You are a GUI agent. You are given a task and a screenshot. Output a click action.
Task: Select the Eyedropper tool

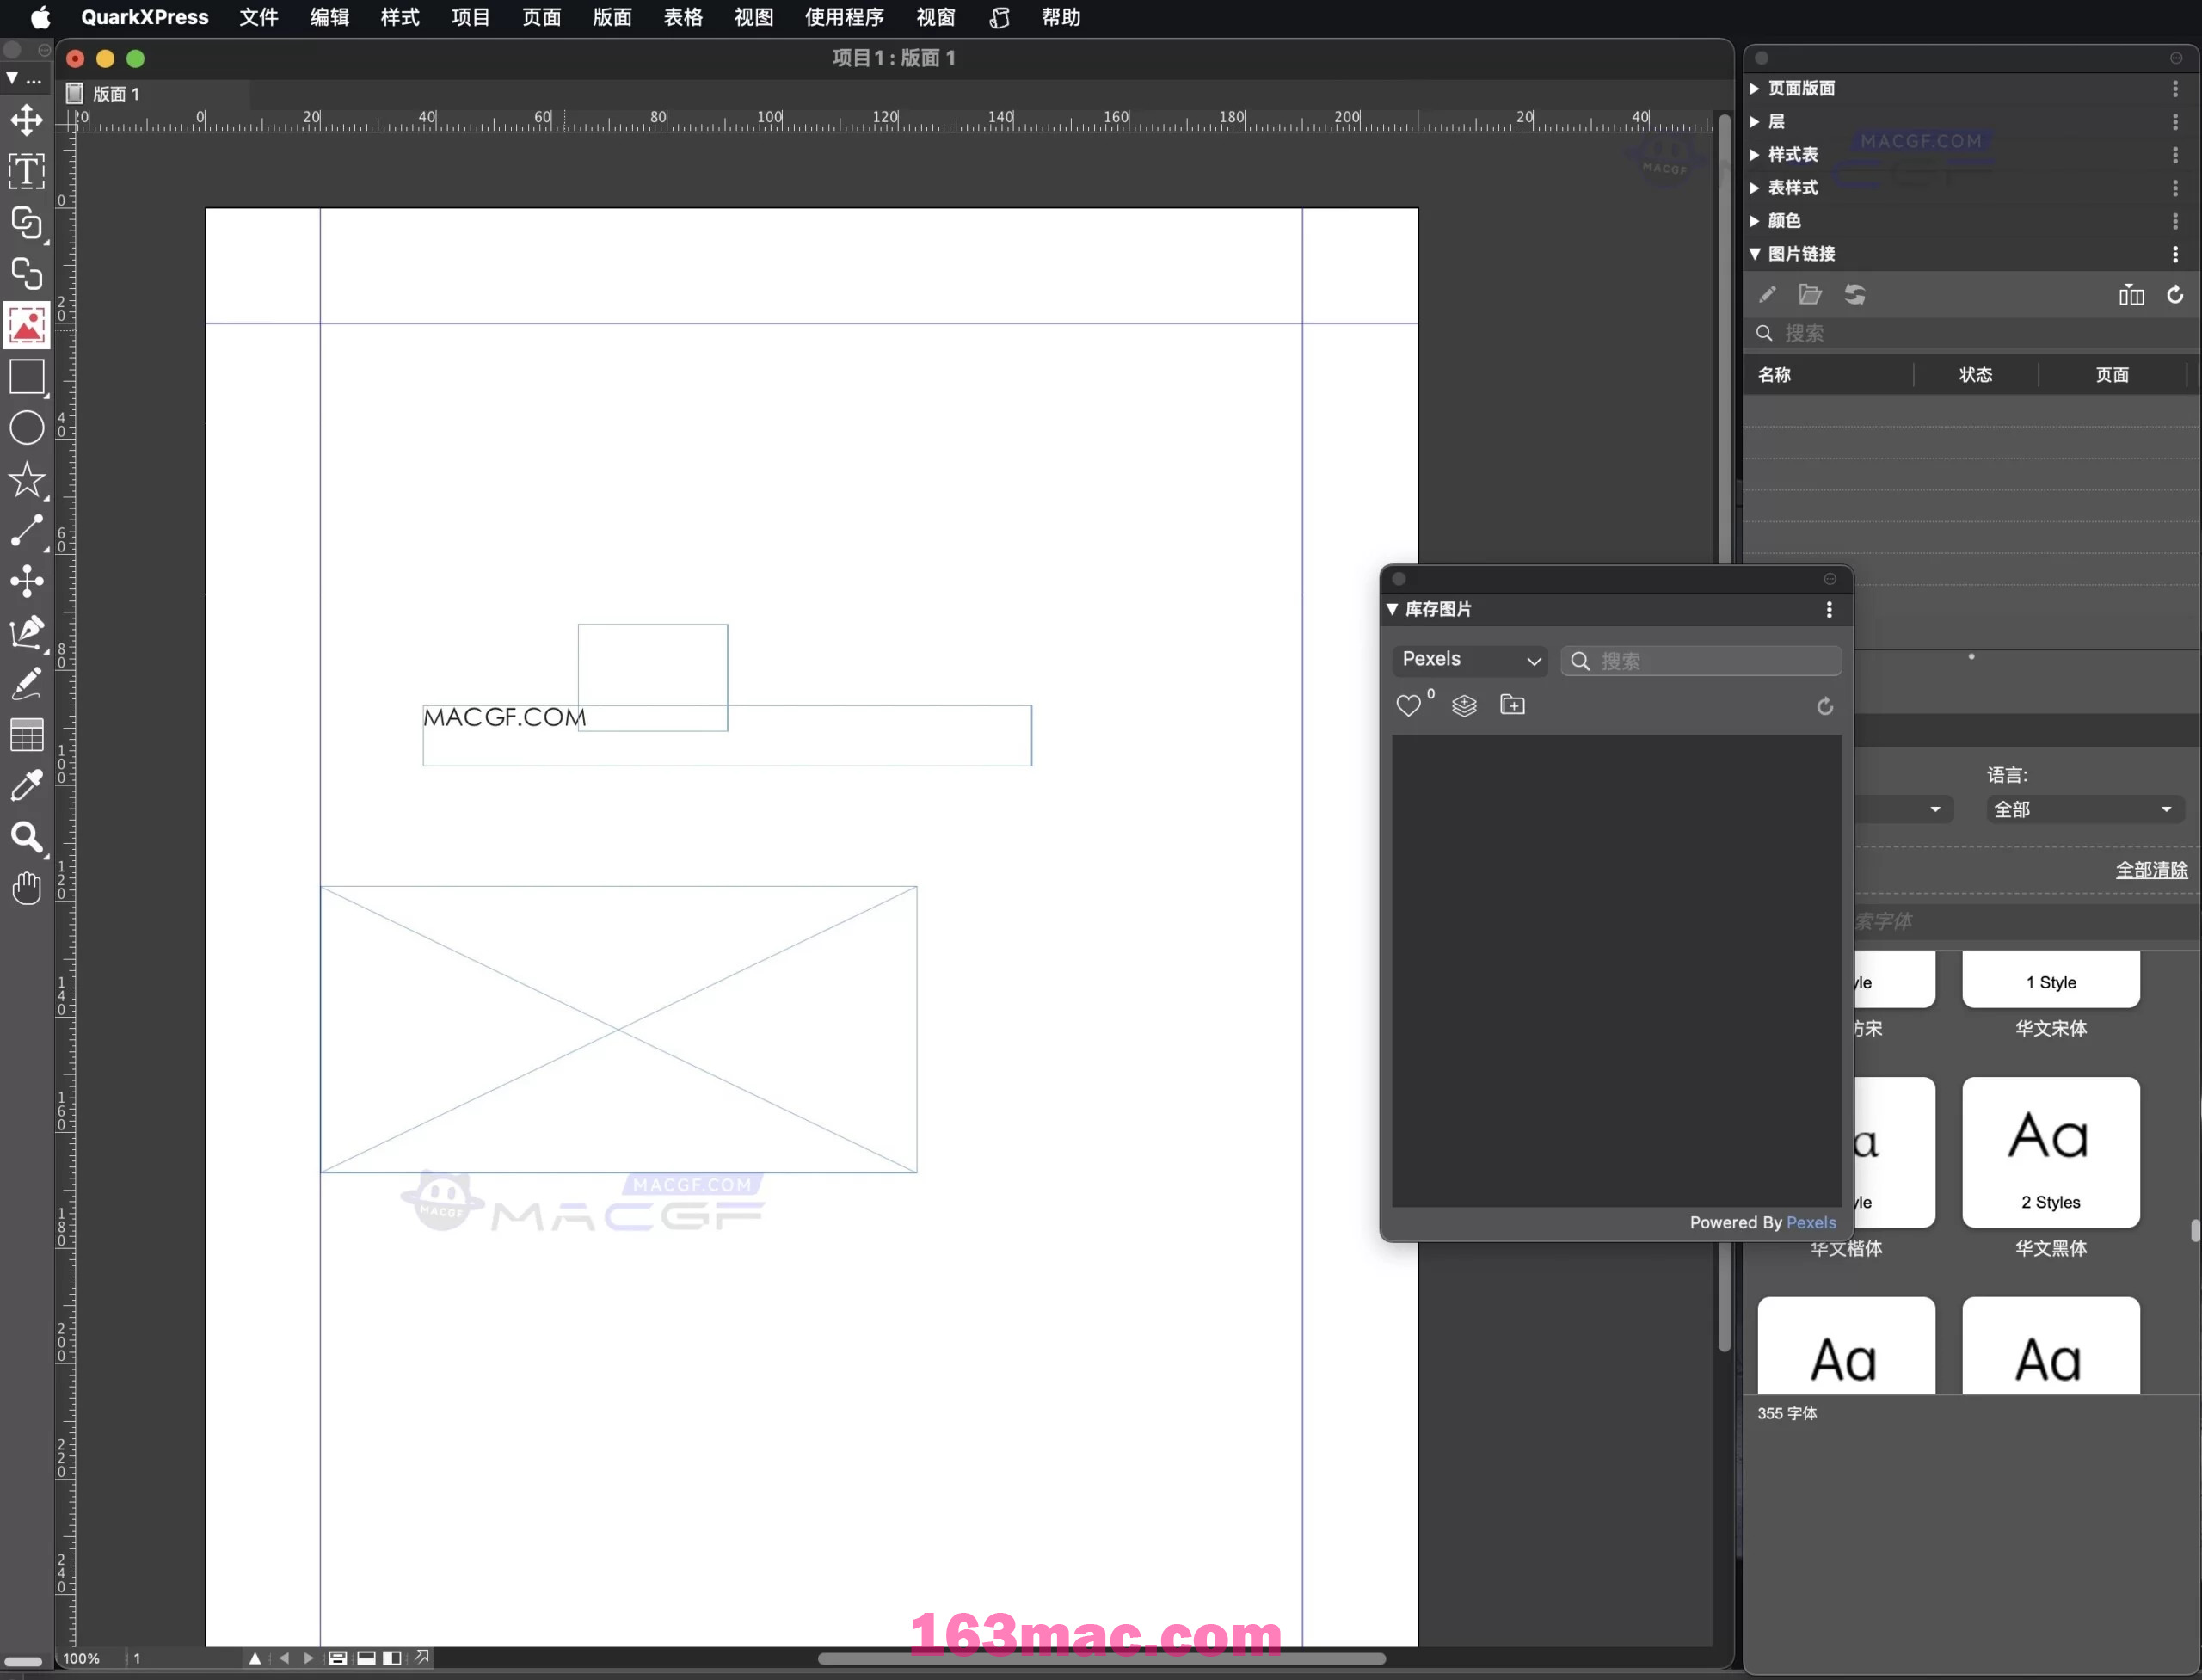tap(27, 786)
